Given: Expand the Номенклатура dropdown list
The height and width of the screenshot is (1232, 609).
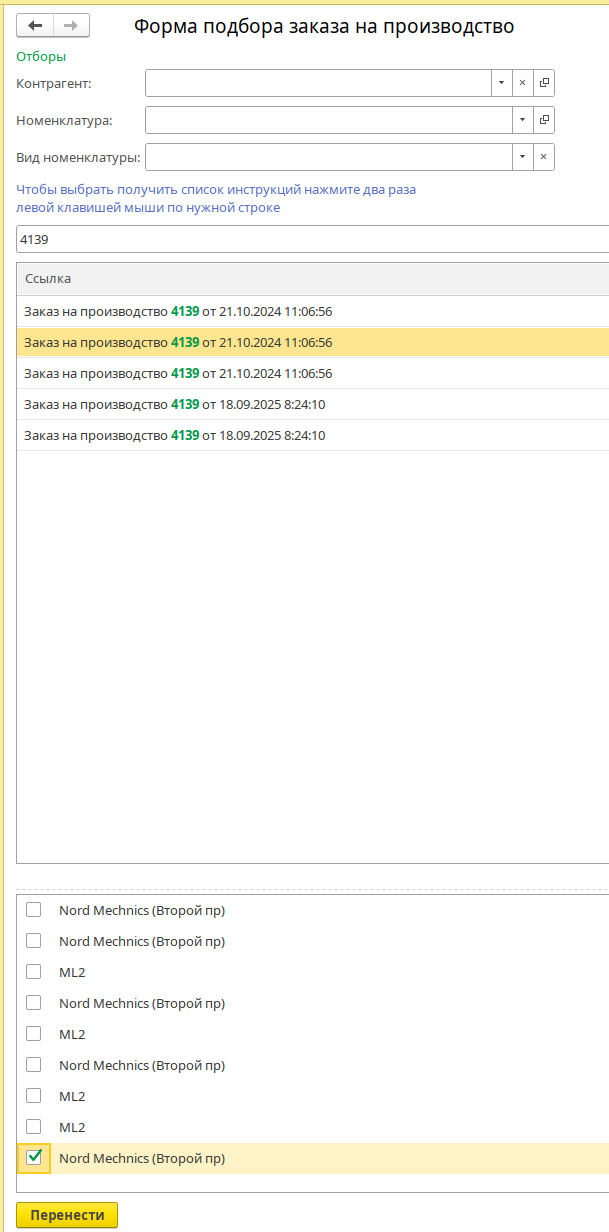Looking at the screenshot, I should pyautogui.click(x=522, y=120).
